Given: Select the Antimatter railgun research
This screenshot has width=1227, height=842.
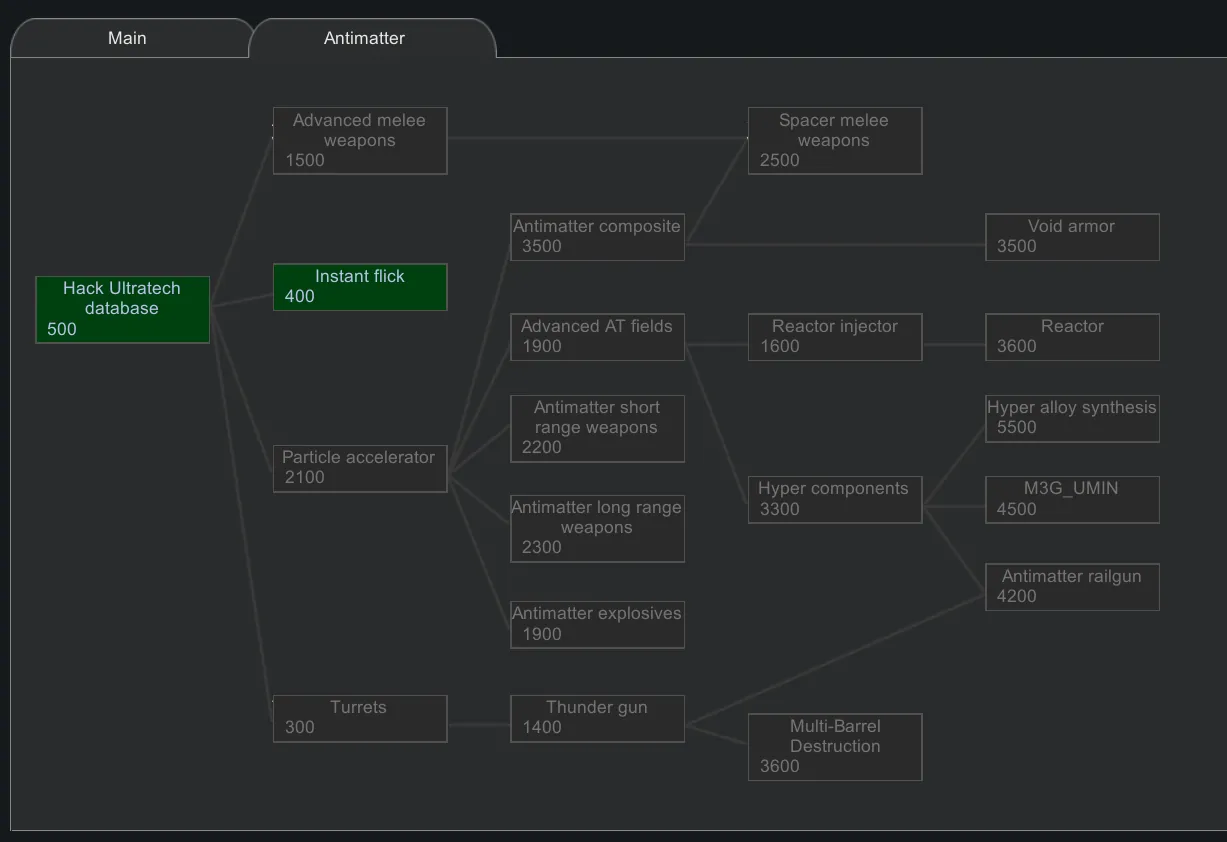Looking at the screenshot, I should tap(1072, 587).
